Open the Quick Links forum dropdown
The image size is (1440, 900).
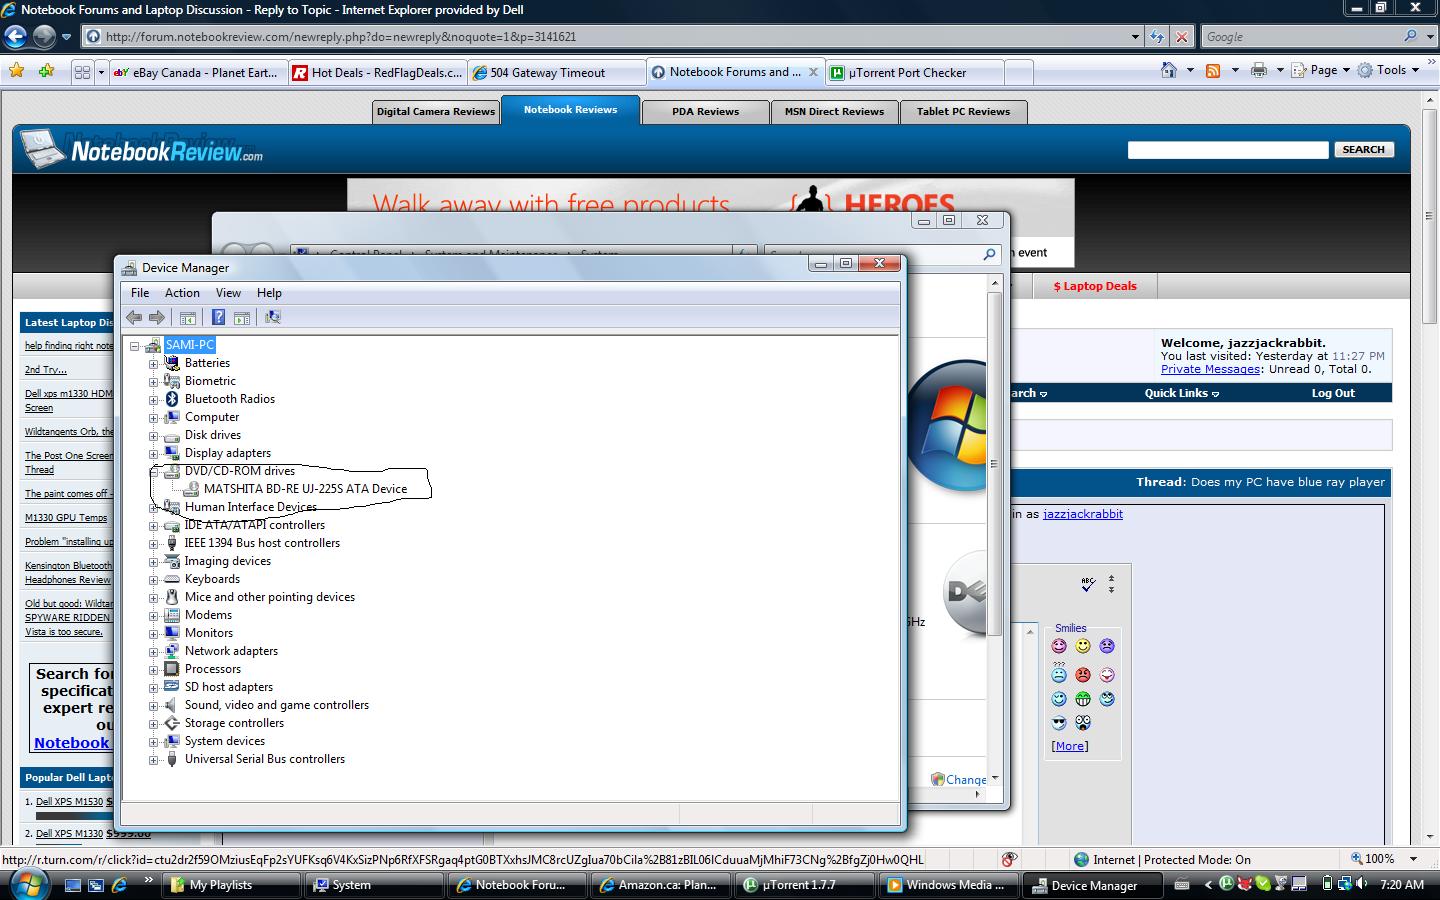1181,393
